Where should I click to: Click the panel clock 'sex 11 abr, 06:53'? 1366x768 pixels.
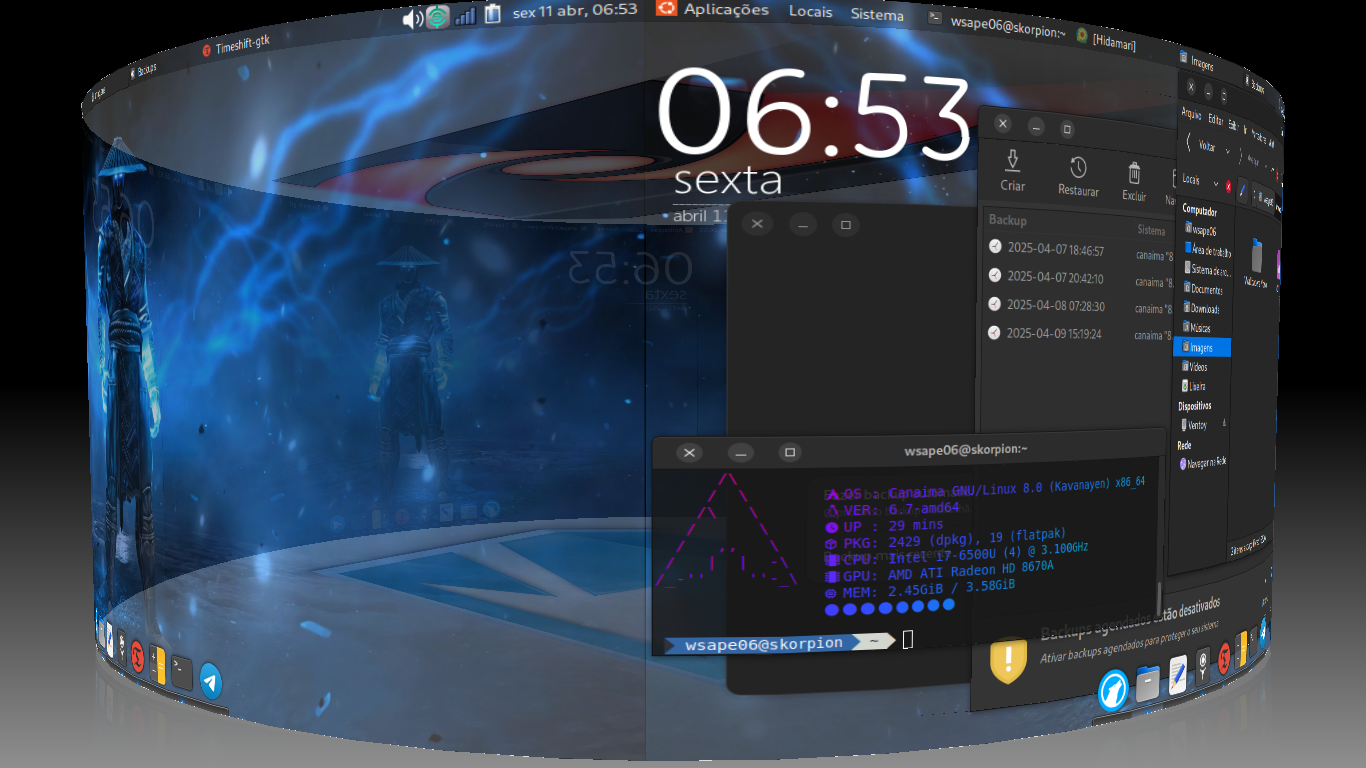tap(575, 12)
